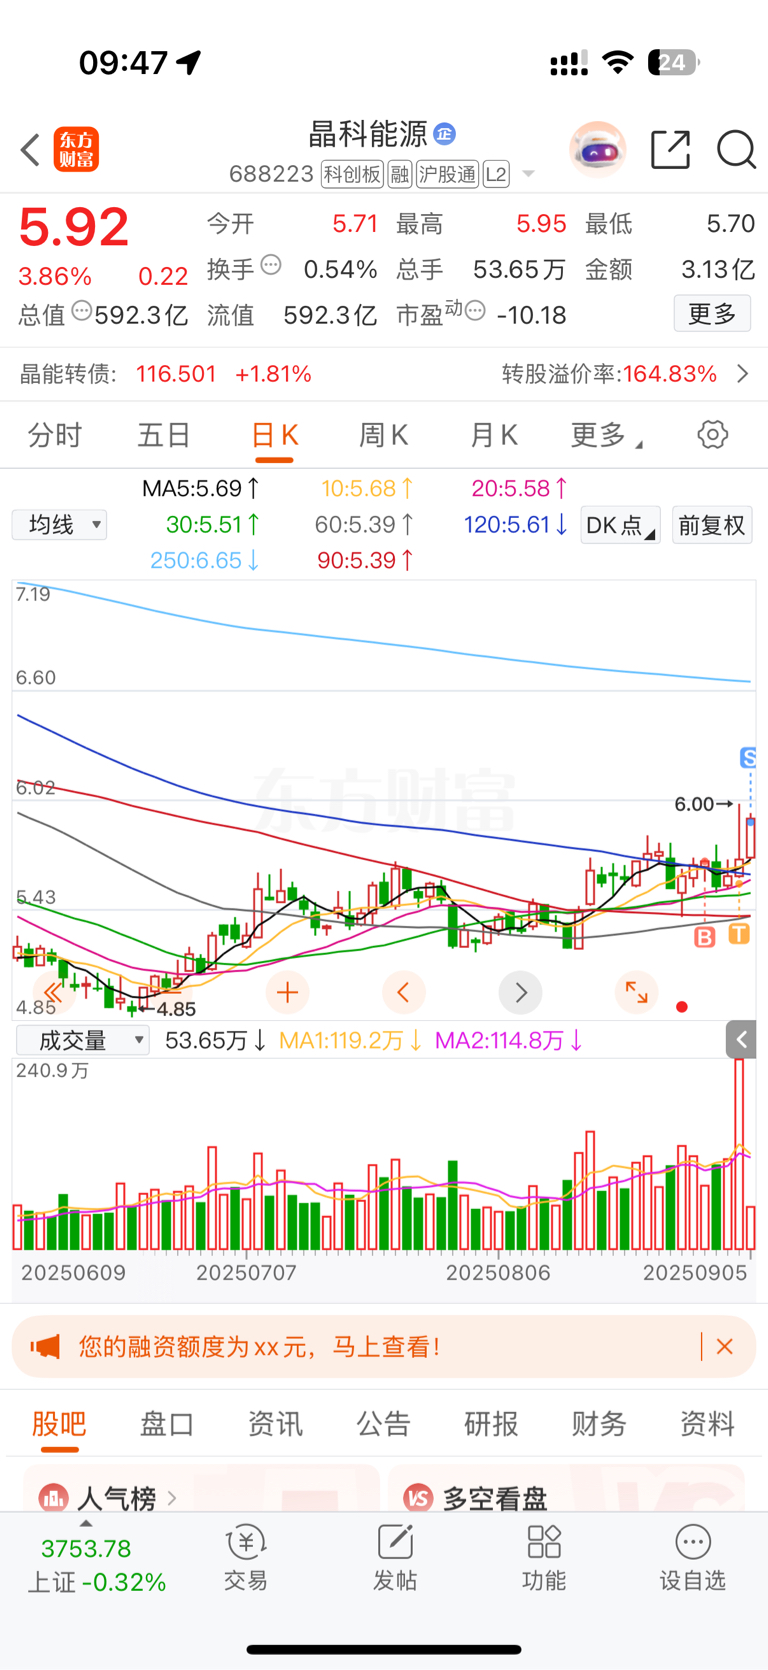Tap 设自选 in the bottom bar

click(693, 1560)
